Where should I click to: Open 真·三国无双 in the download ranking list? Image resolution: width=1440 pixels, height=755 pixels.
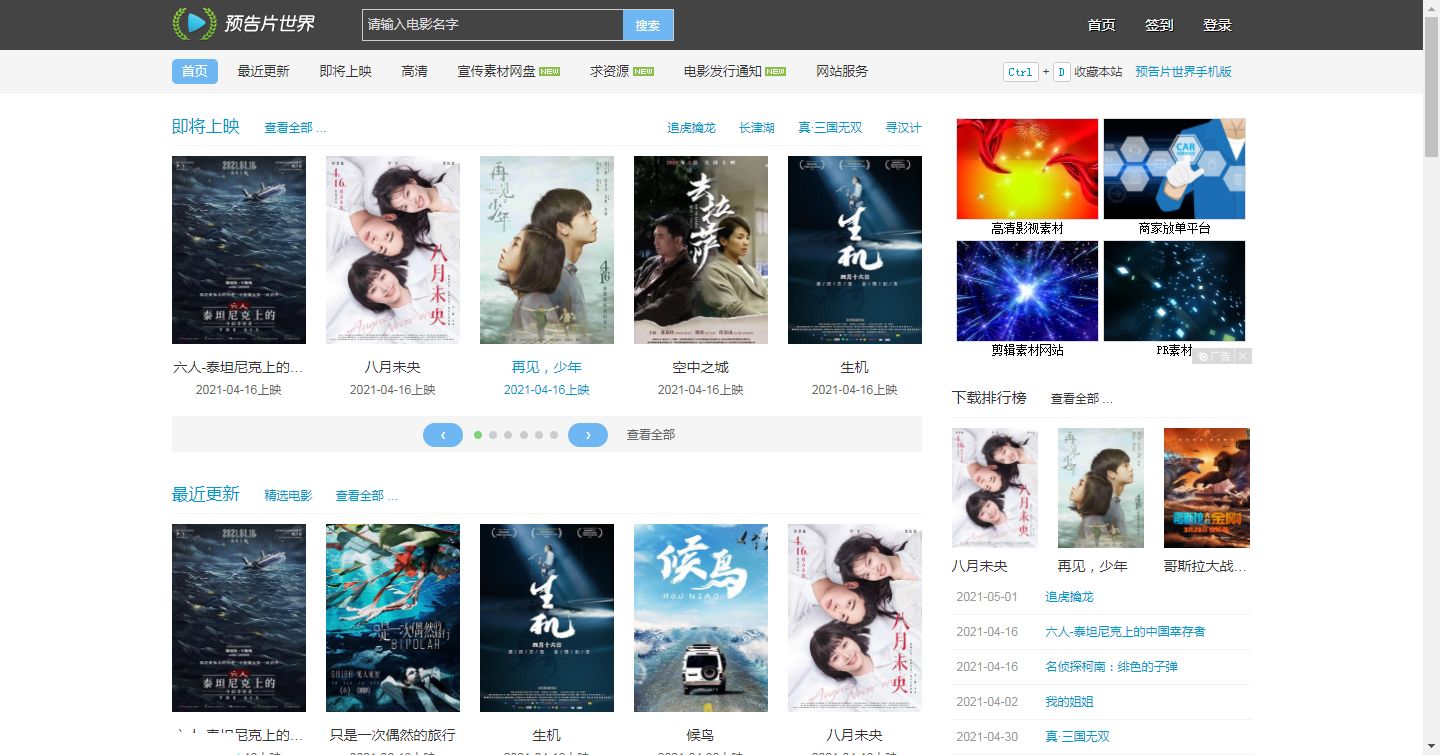point(1077,737)
